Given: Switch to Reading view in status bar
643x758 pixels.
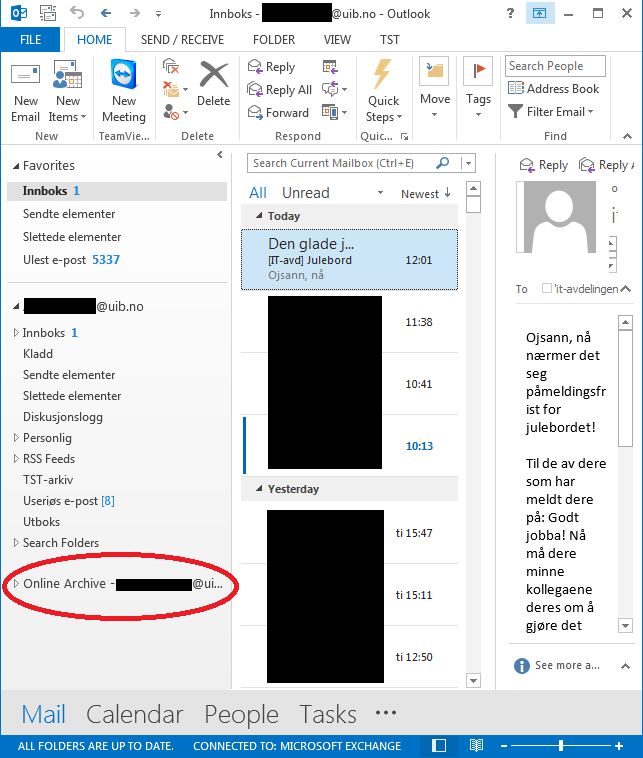Looking at the screenshot, I should click(x=477, y=746).
